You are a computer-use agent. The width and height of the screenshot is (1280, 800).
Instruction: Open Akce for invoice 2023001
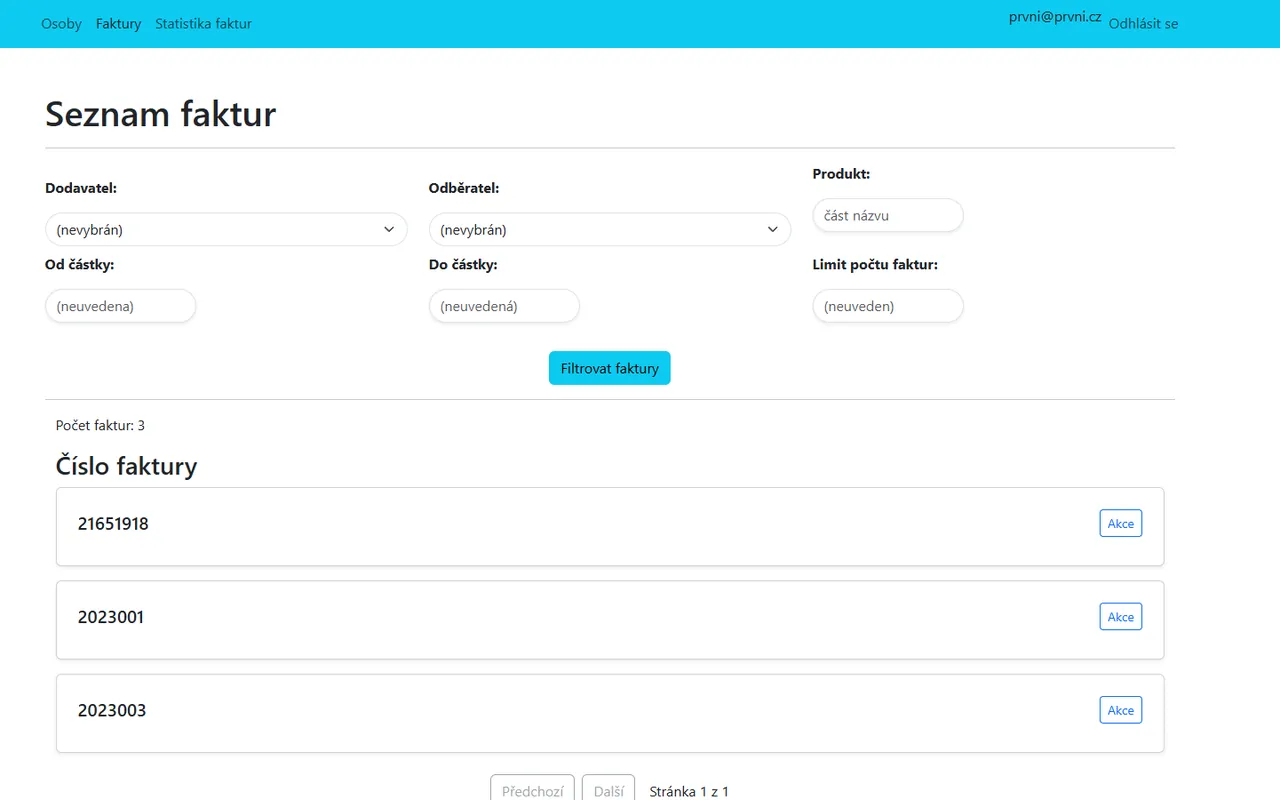[x=1120, y=617]
